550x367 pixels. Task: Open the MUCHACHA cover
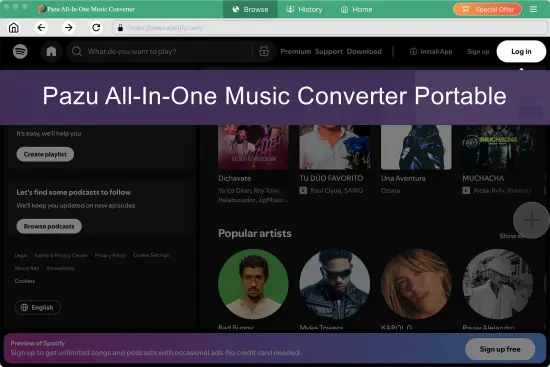498,147
